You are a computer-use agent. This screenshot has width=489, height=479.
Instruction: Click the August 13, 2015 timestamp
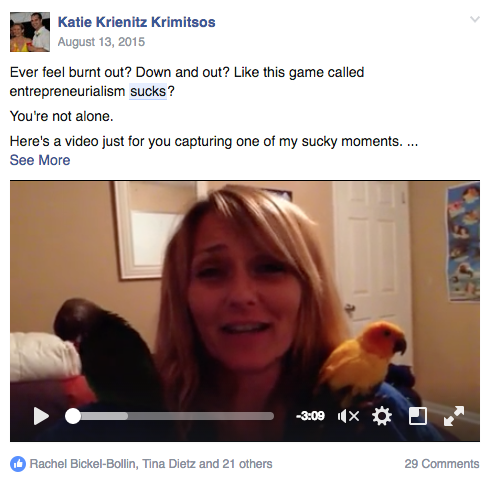click(x=101, y=42)
